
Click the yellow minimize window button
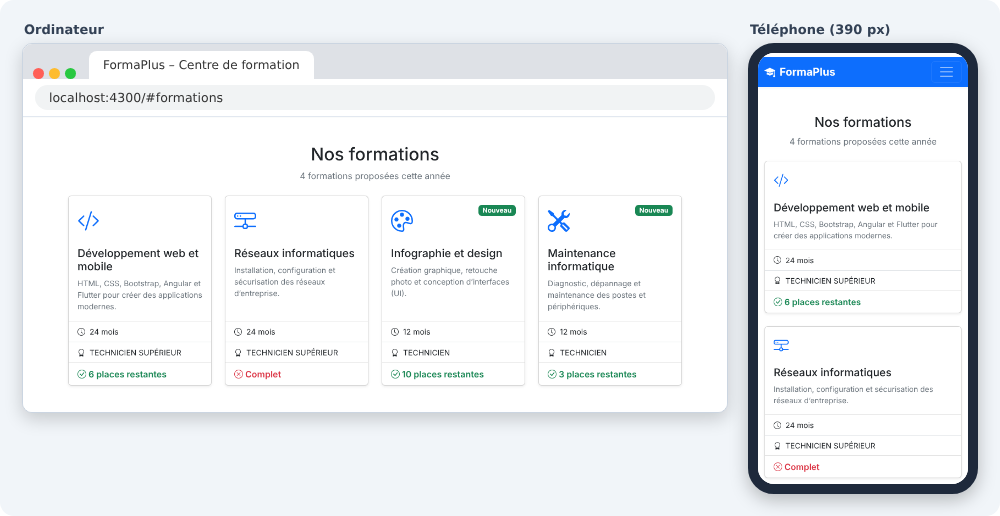click(x=54, y=73)
